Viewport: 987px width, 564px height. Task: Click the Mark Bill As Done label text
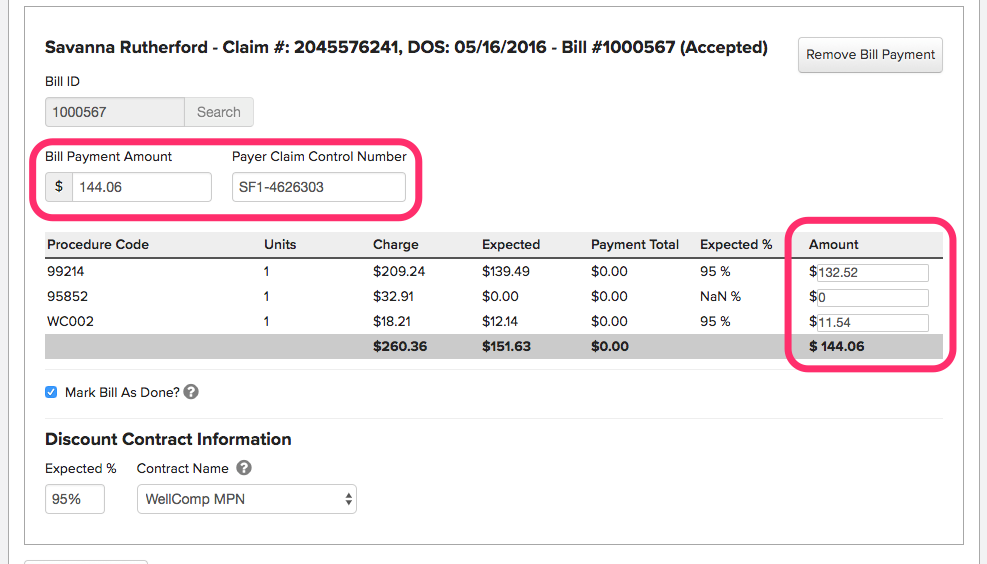tap(122, 392)
